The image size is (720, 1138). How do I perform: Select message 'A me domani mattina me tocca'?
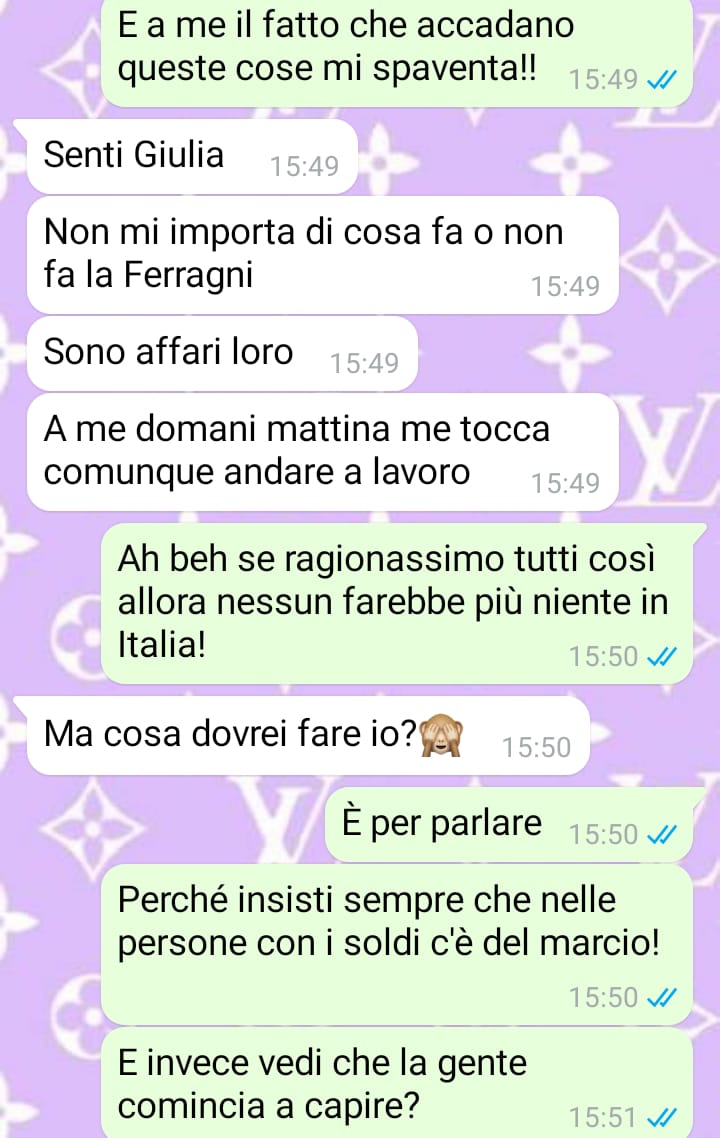click(x=322, y=451)
